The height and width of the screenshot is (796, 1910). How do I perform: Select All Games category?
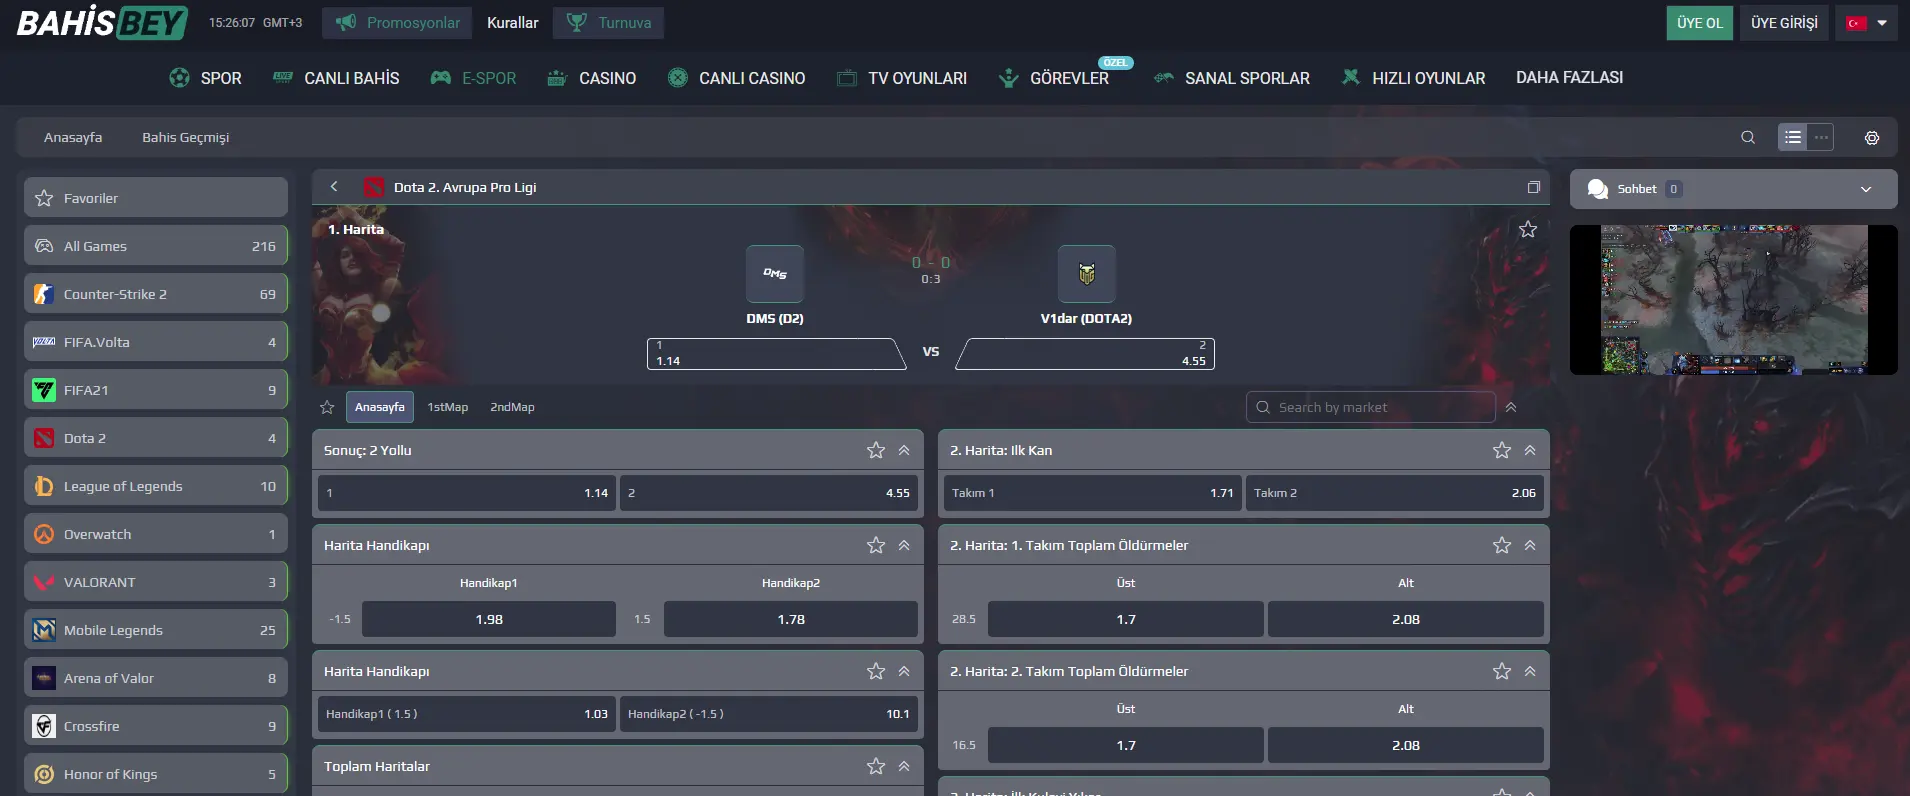coord(156,246)
